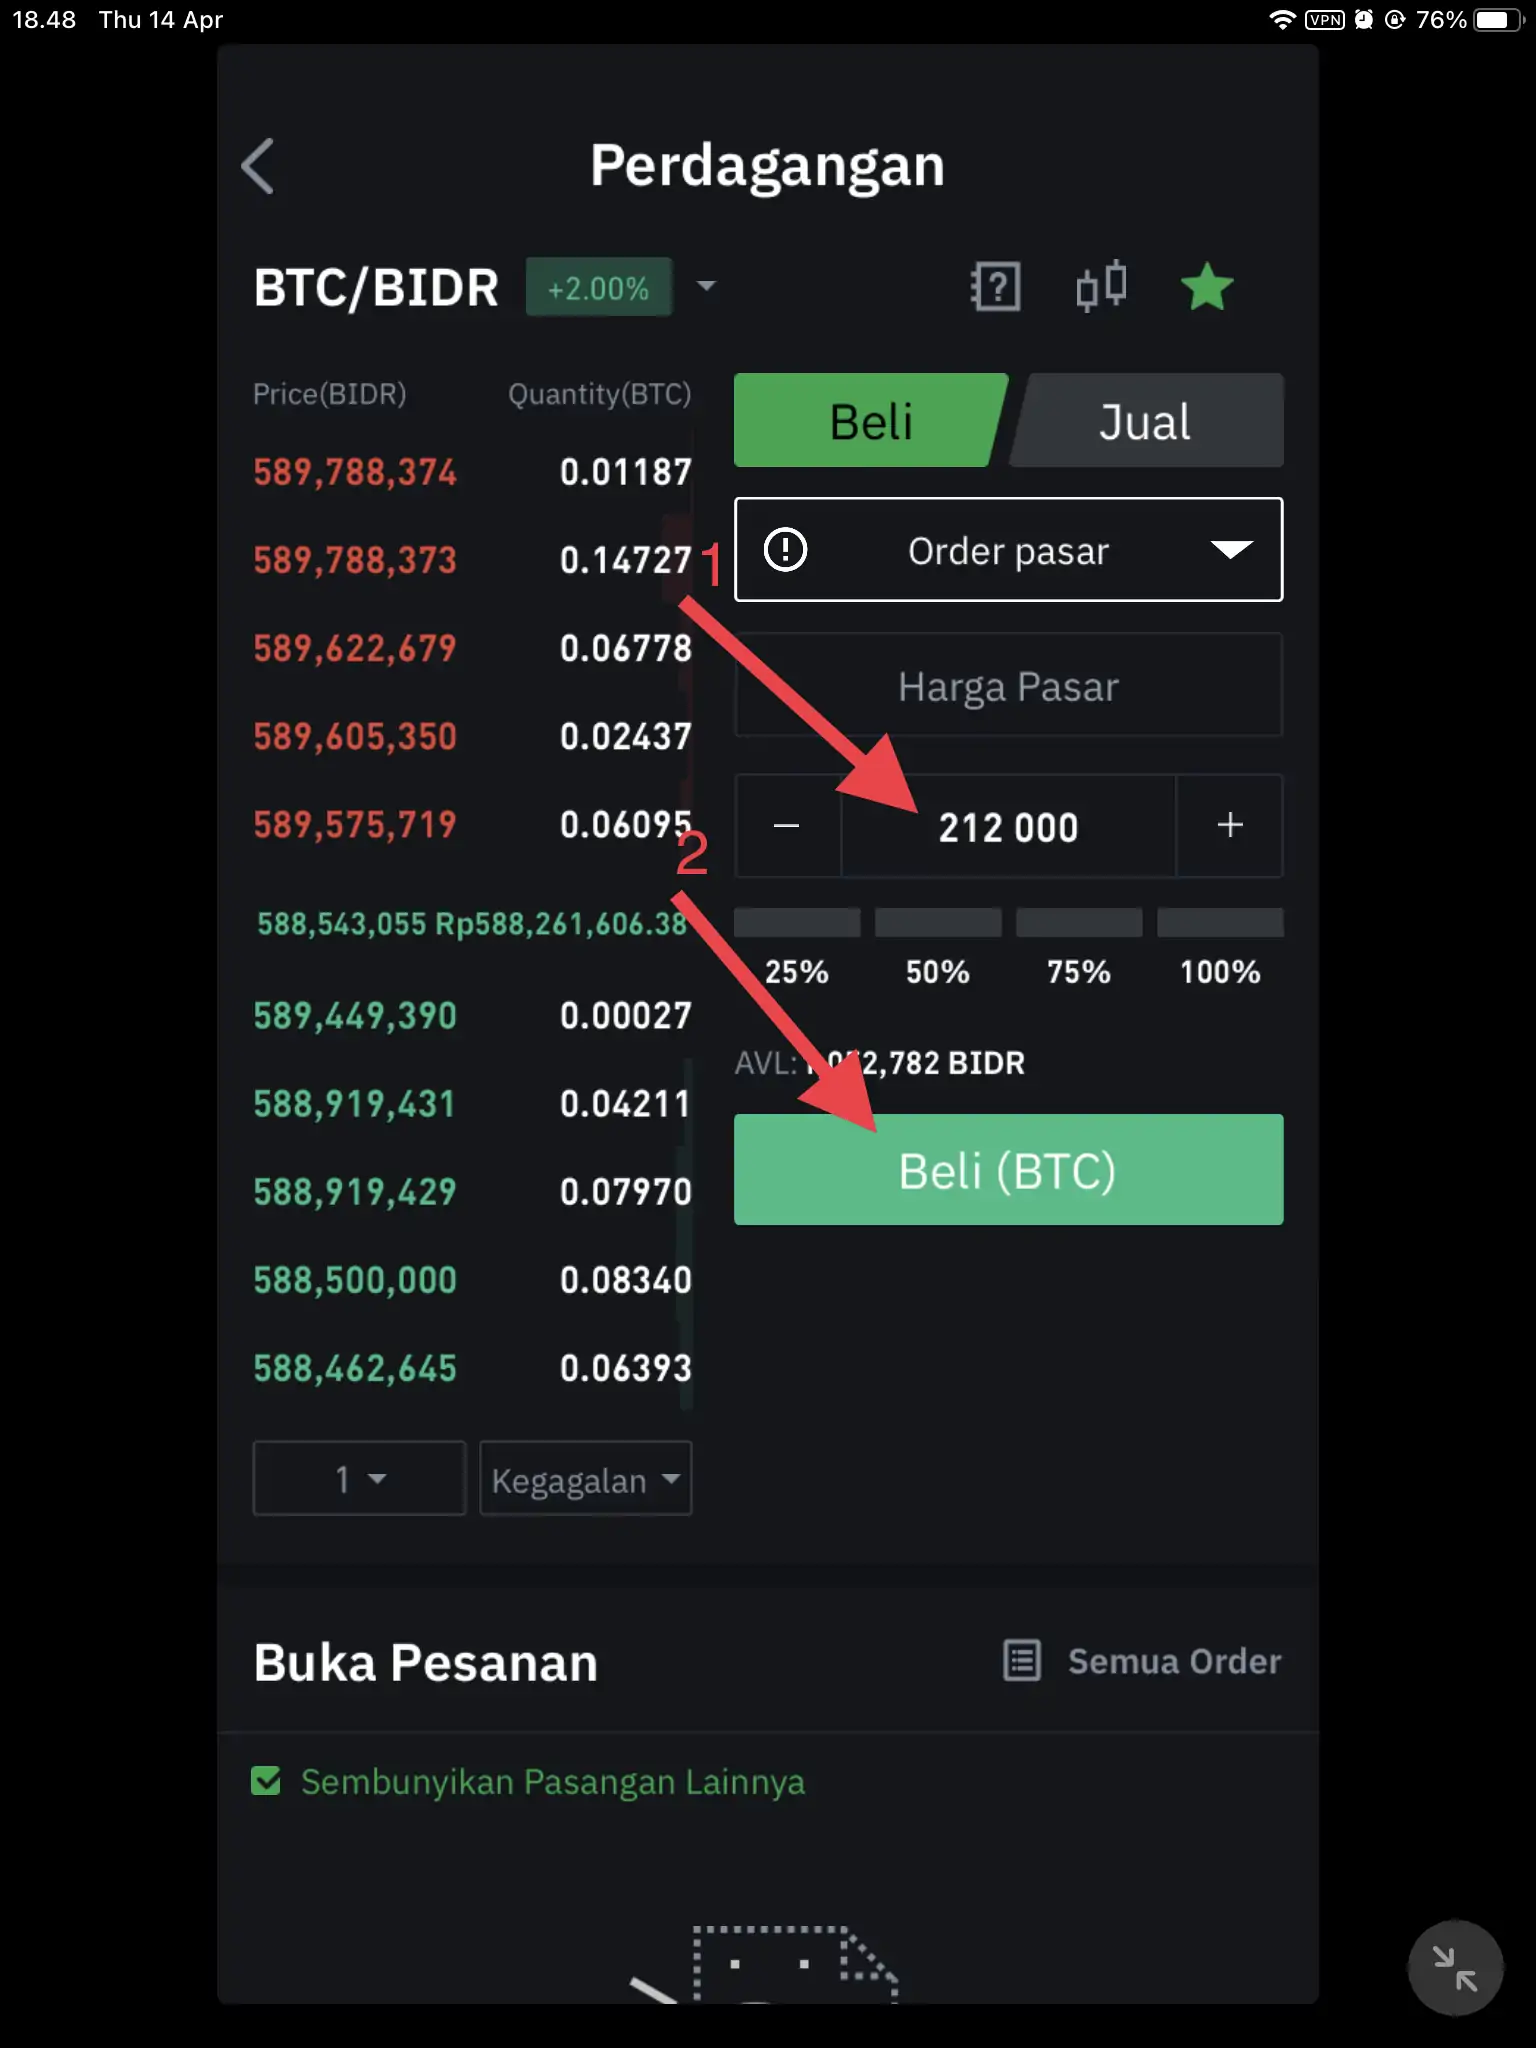
Task: Switch to the Jual tab
Action: click(1146, 420)
